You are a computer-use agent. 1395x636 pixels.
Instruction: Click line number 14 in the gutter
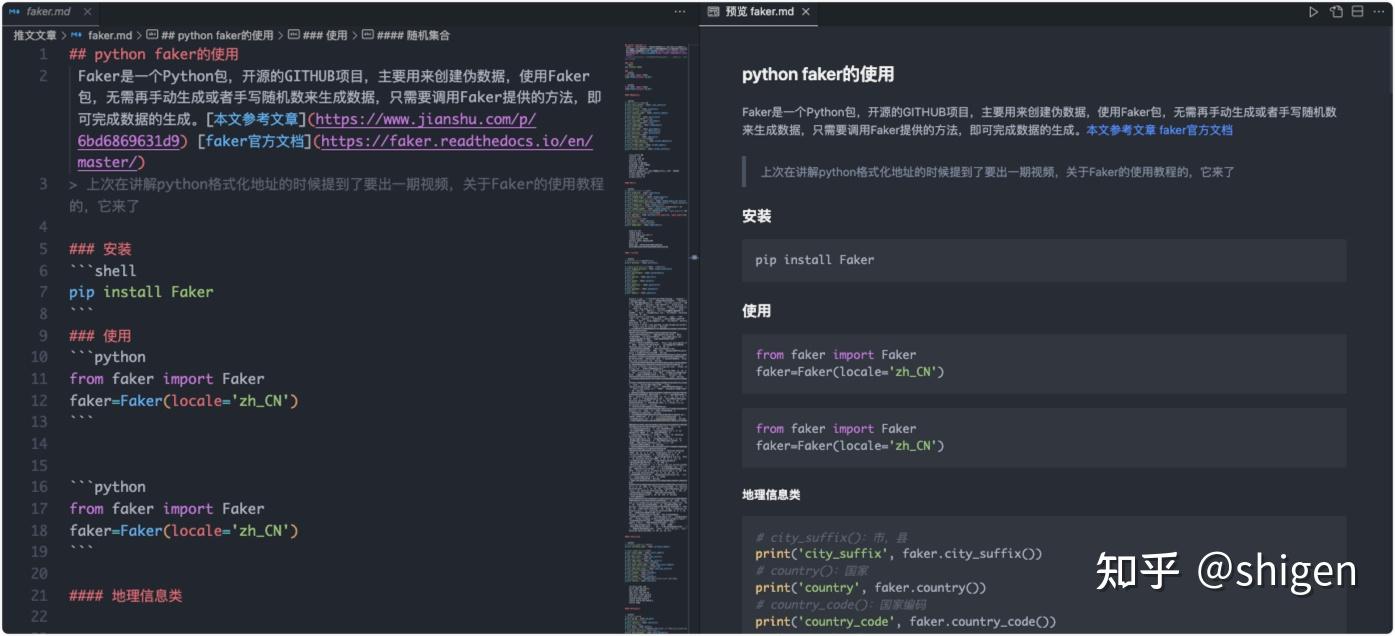pyautogui.click(x=39, y=444)
